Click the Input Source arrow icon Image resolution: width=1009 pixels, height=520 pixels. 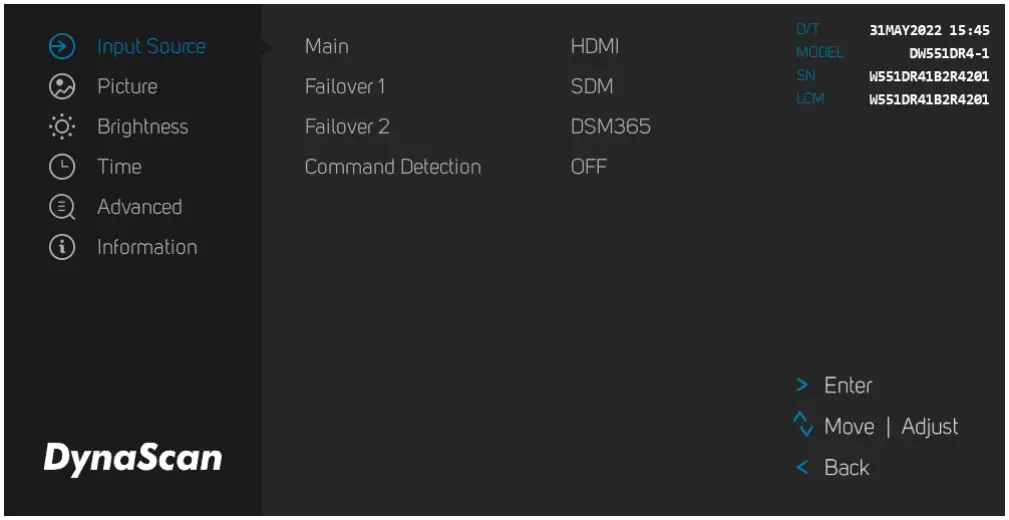point(62,46)
